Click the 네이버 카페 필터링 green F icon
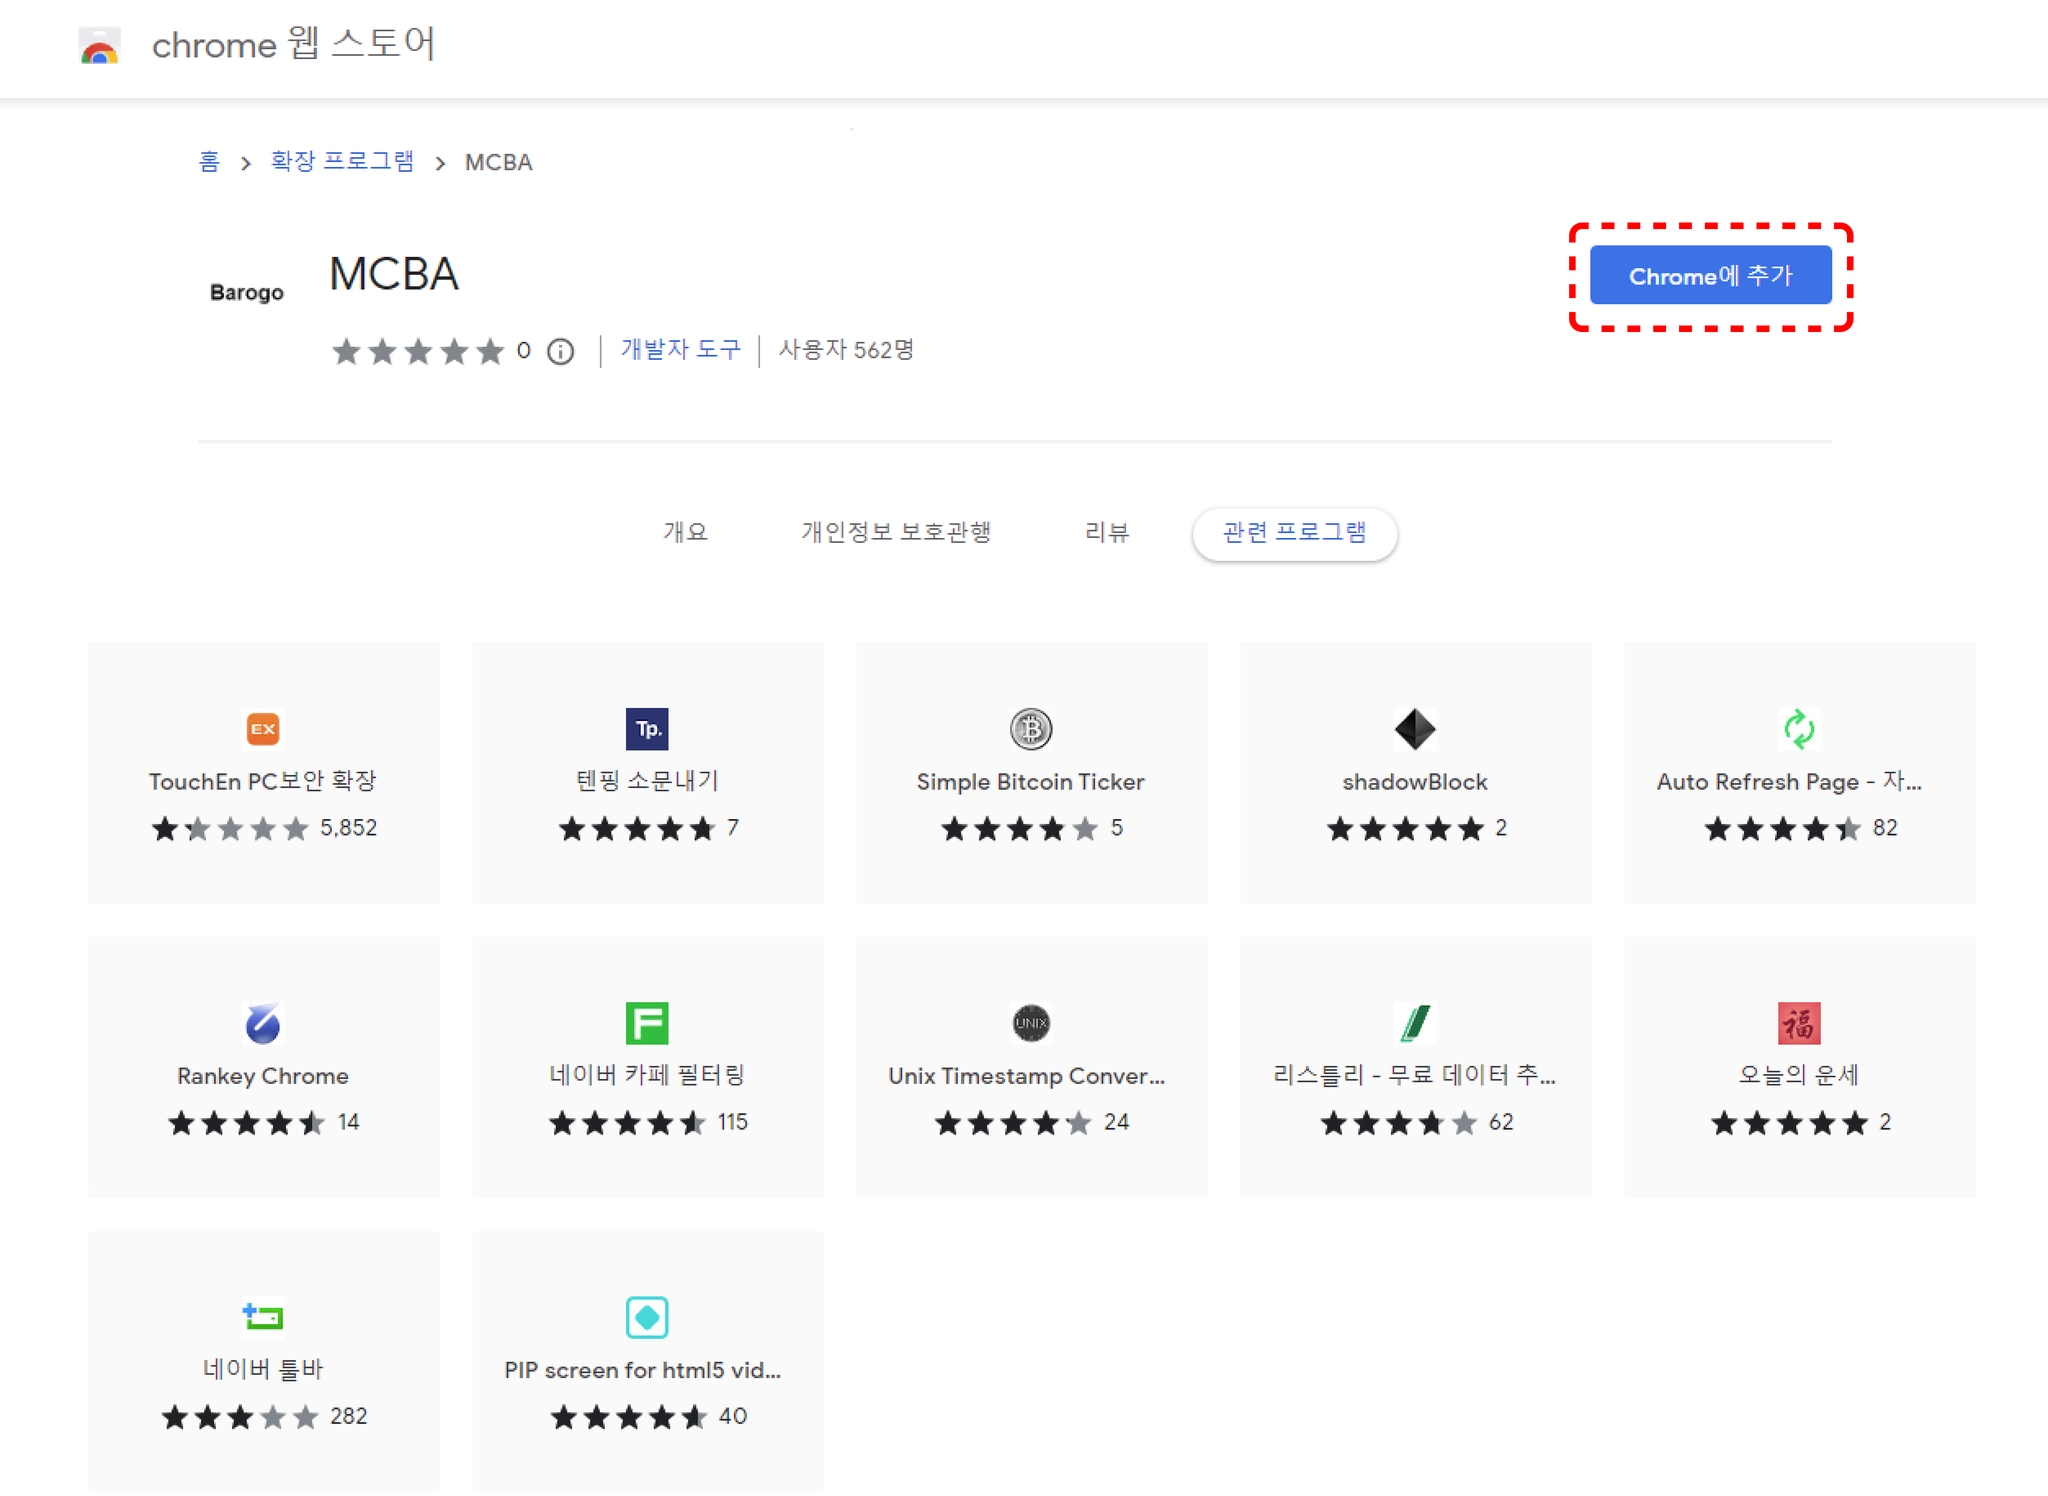The image size is (2048, 1496). (x=647, y=1022)
